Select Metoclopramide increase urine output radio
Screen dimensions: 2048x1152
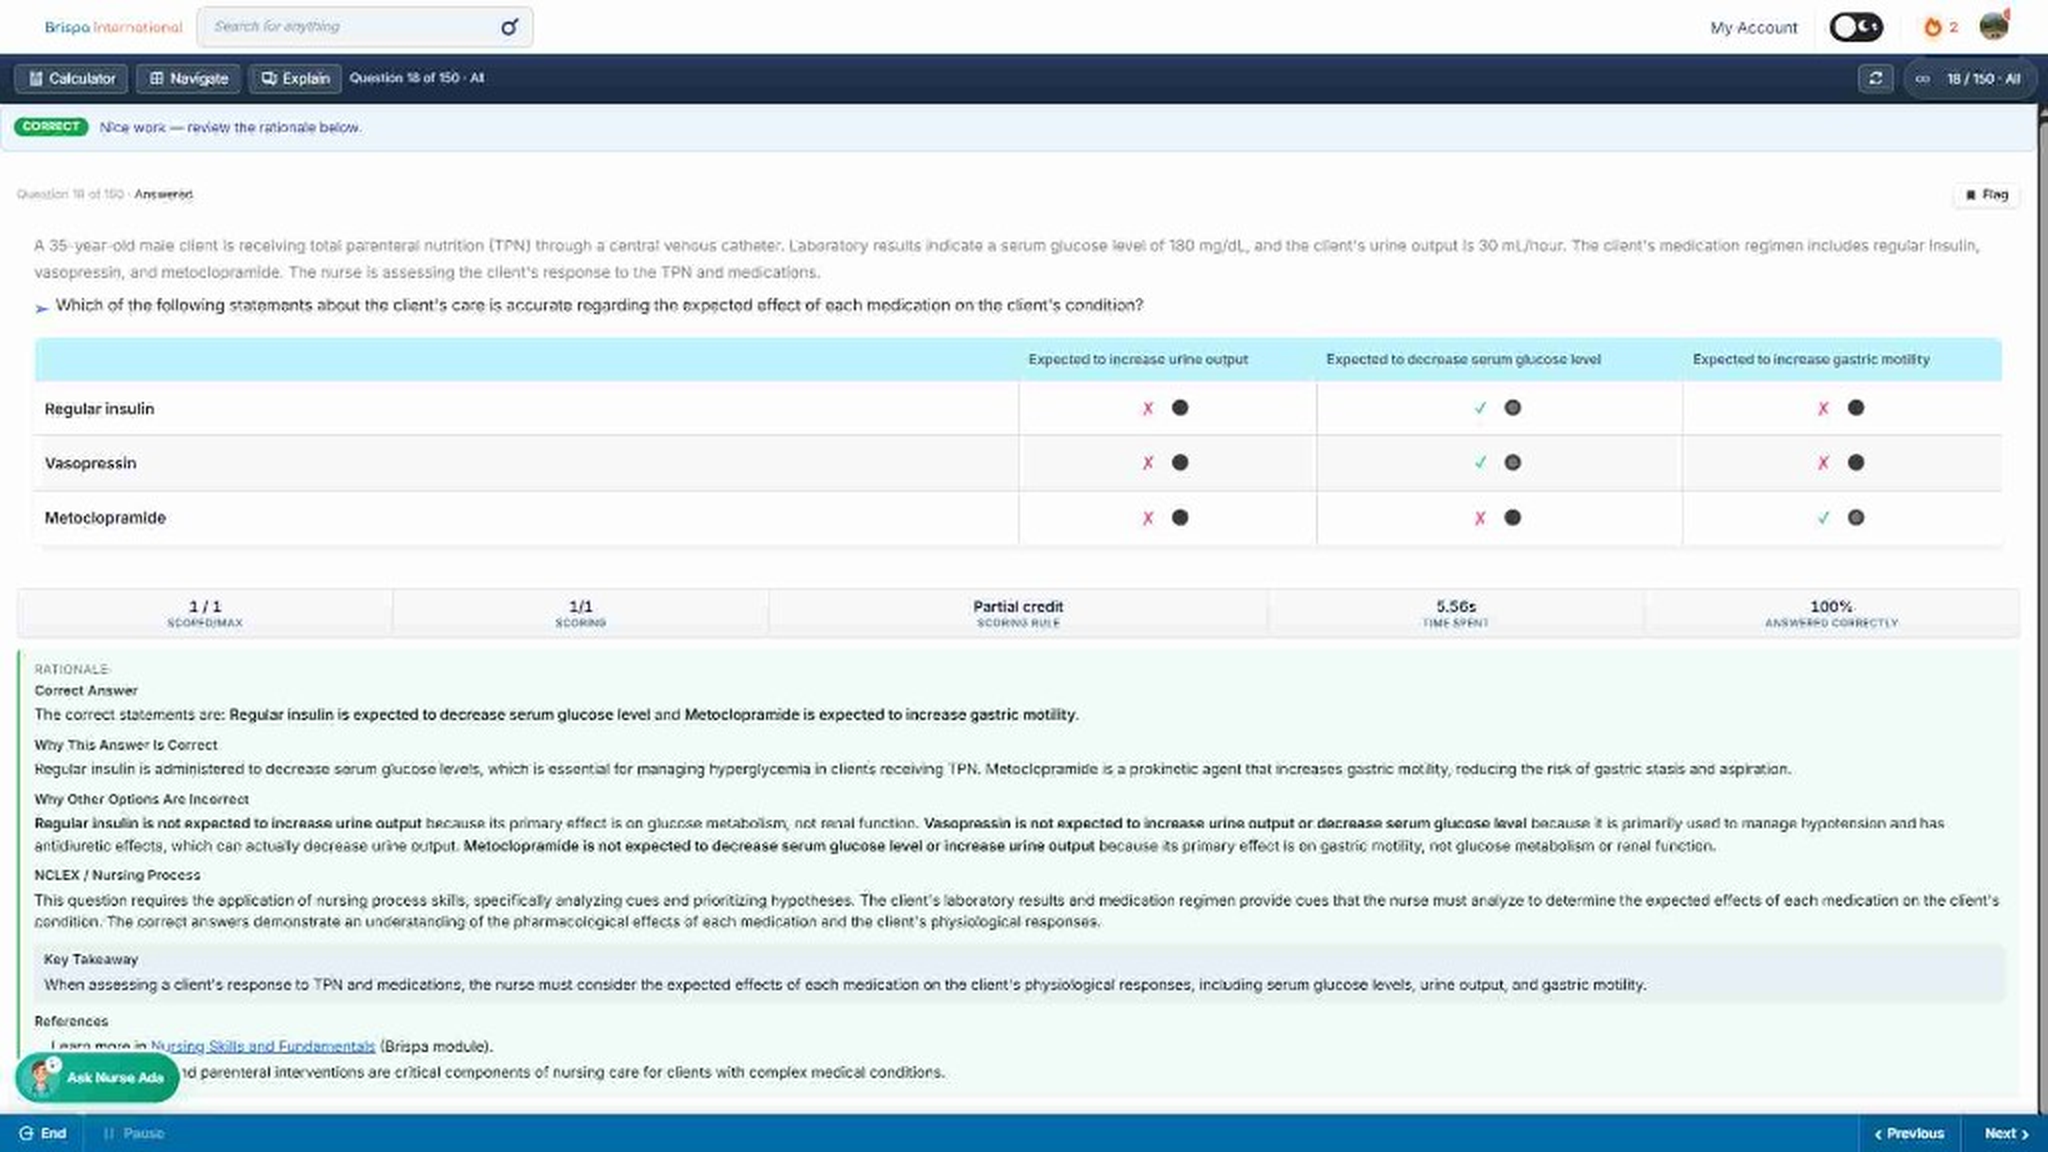[x=1180, y=518]
